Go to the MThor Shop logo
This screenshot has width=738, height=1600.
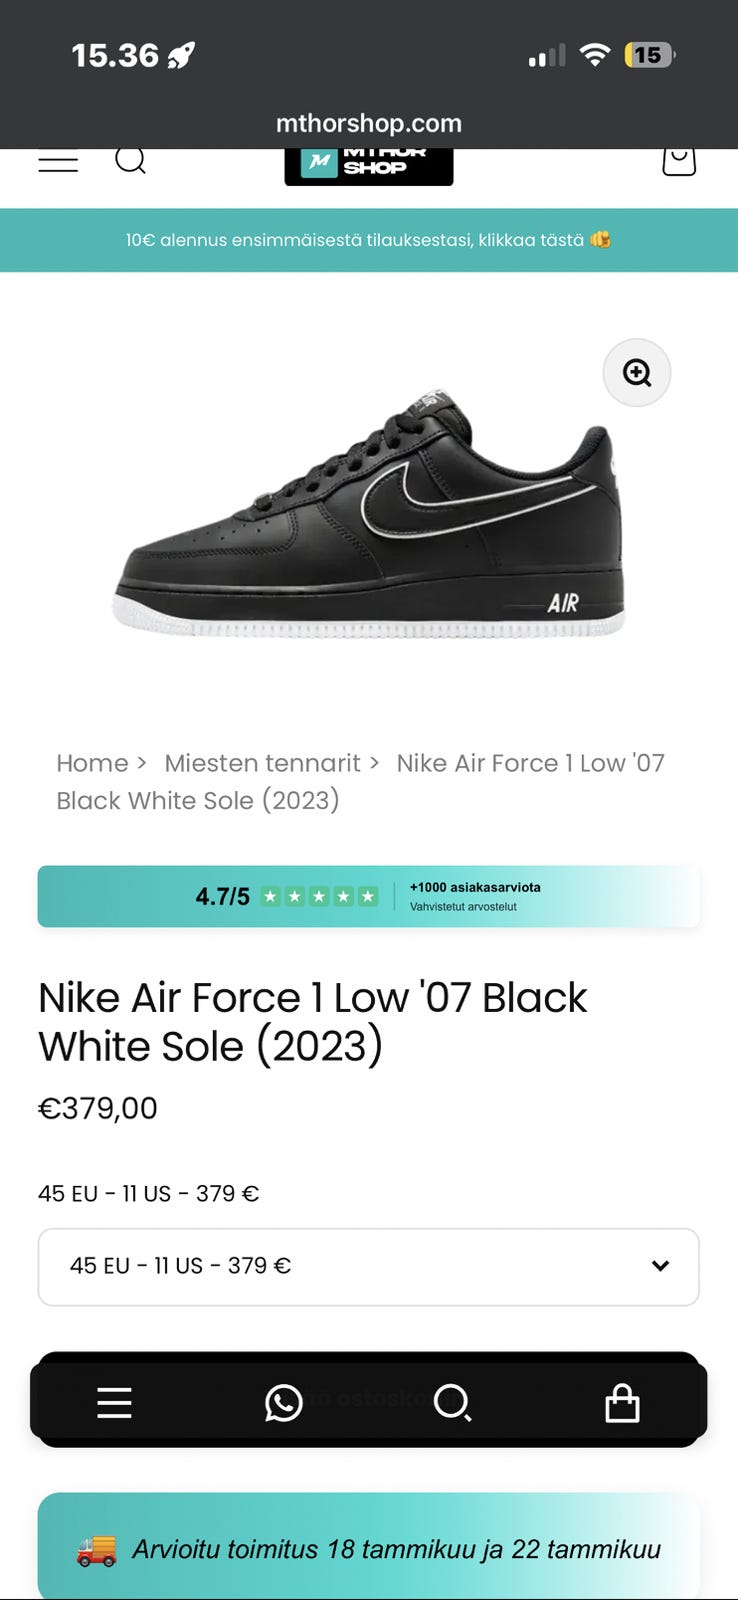pos(368,166)
